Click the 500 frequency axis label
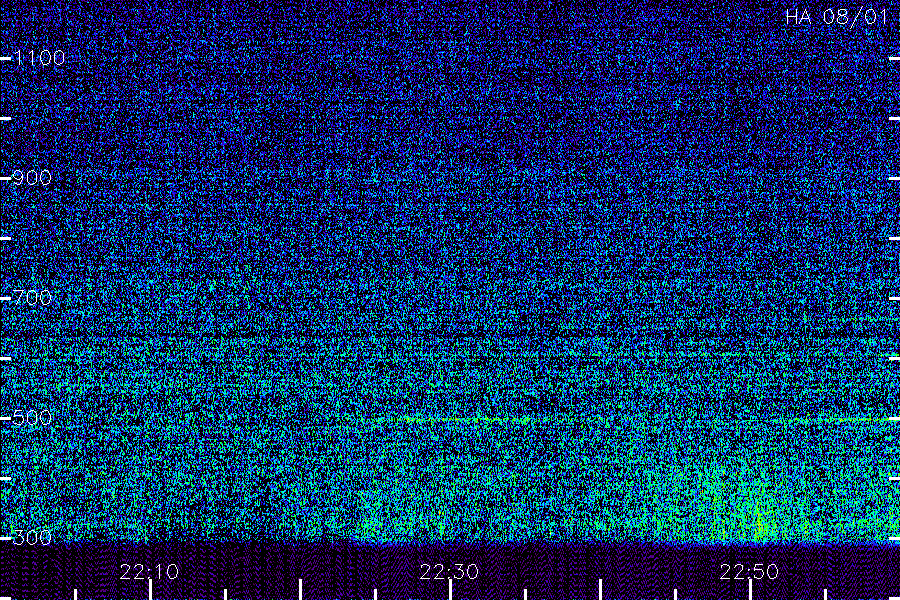The width and height of the screenshot is (900, 600). click(32, 417)
